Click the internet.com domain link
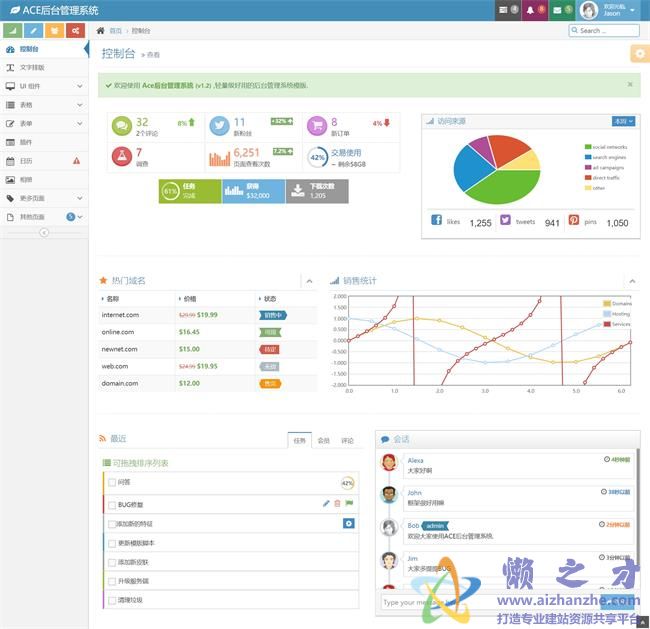The image size is (650, 629). pos(120,315)
